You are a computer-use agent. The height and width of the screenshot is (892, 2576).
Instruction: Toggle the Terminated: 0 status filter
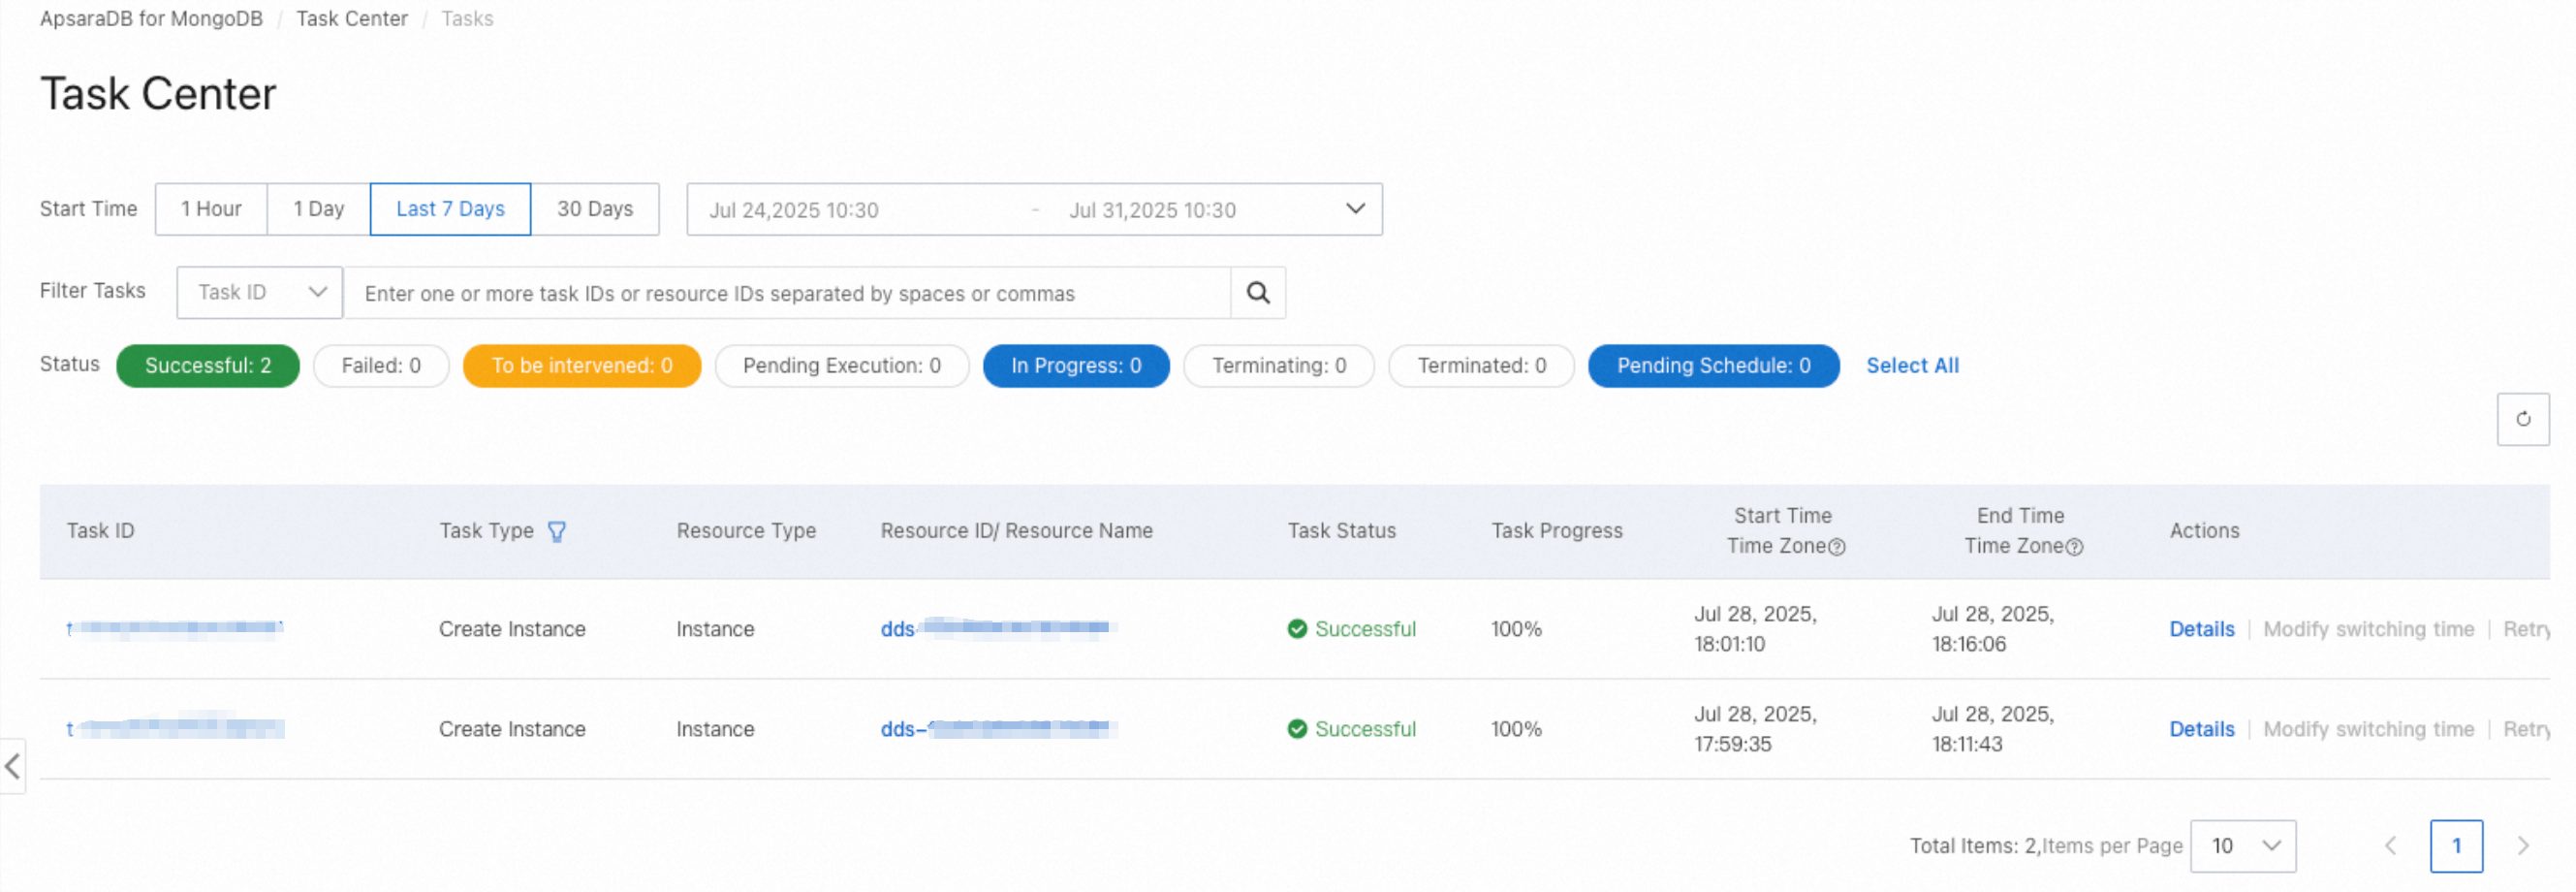pyautogui.click(x=1481, y=366)
